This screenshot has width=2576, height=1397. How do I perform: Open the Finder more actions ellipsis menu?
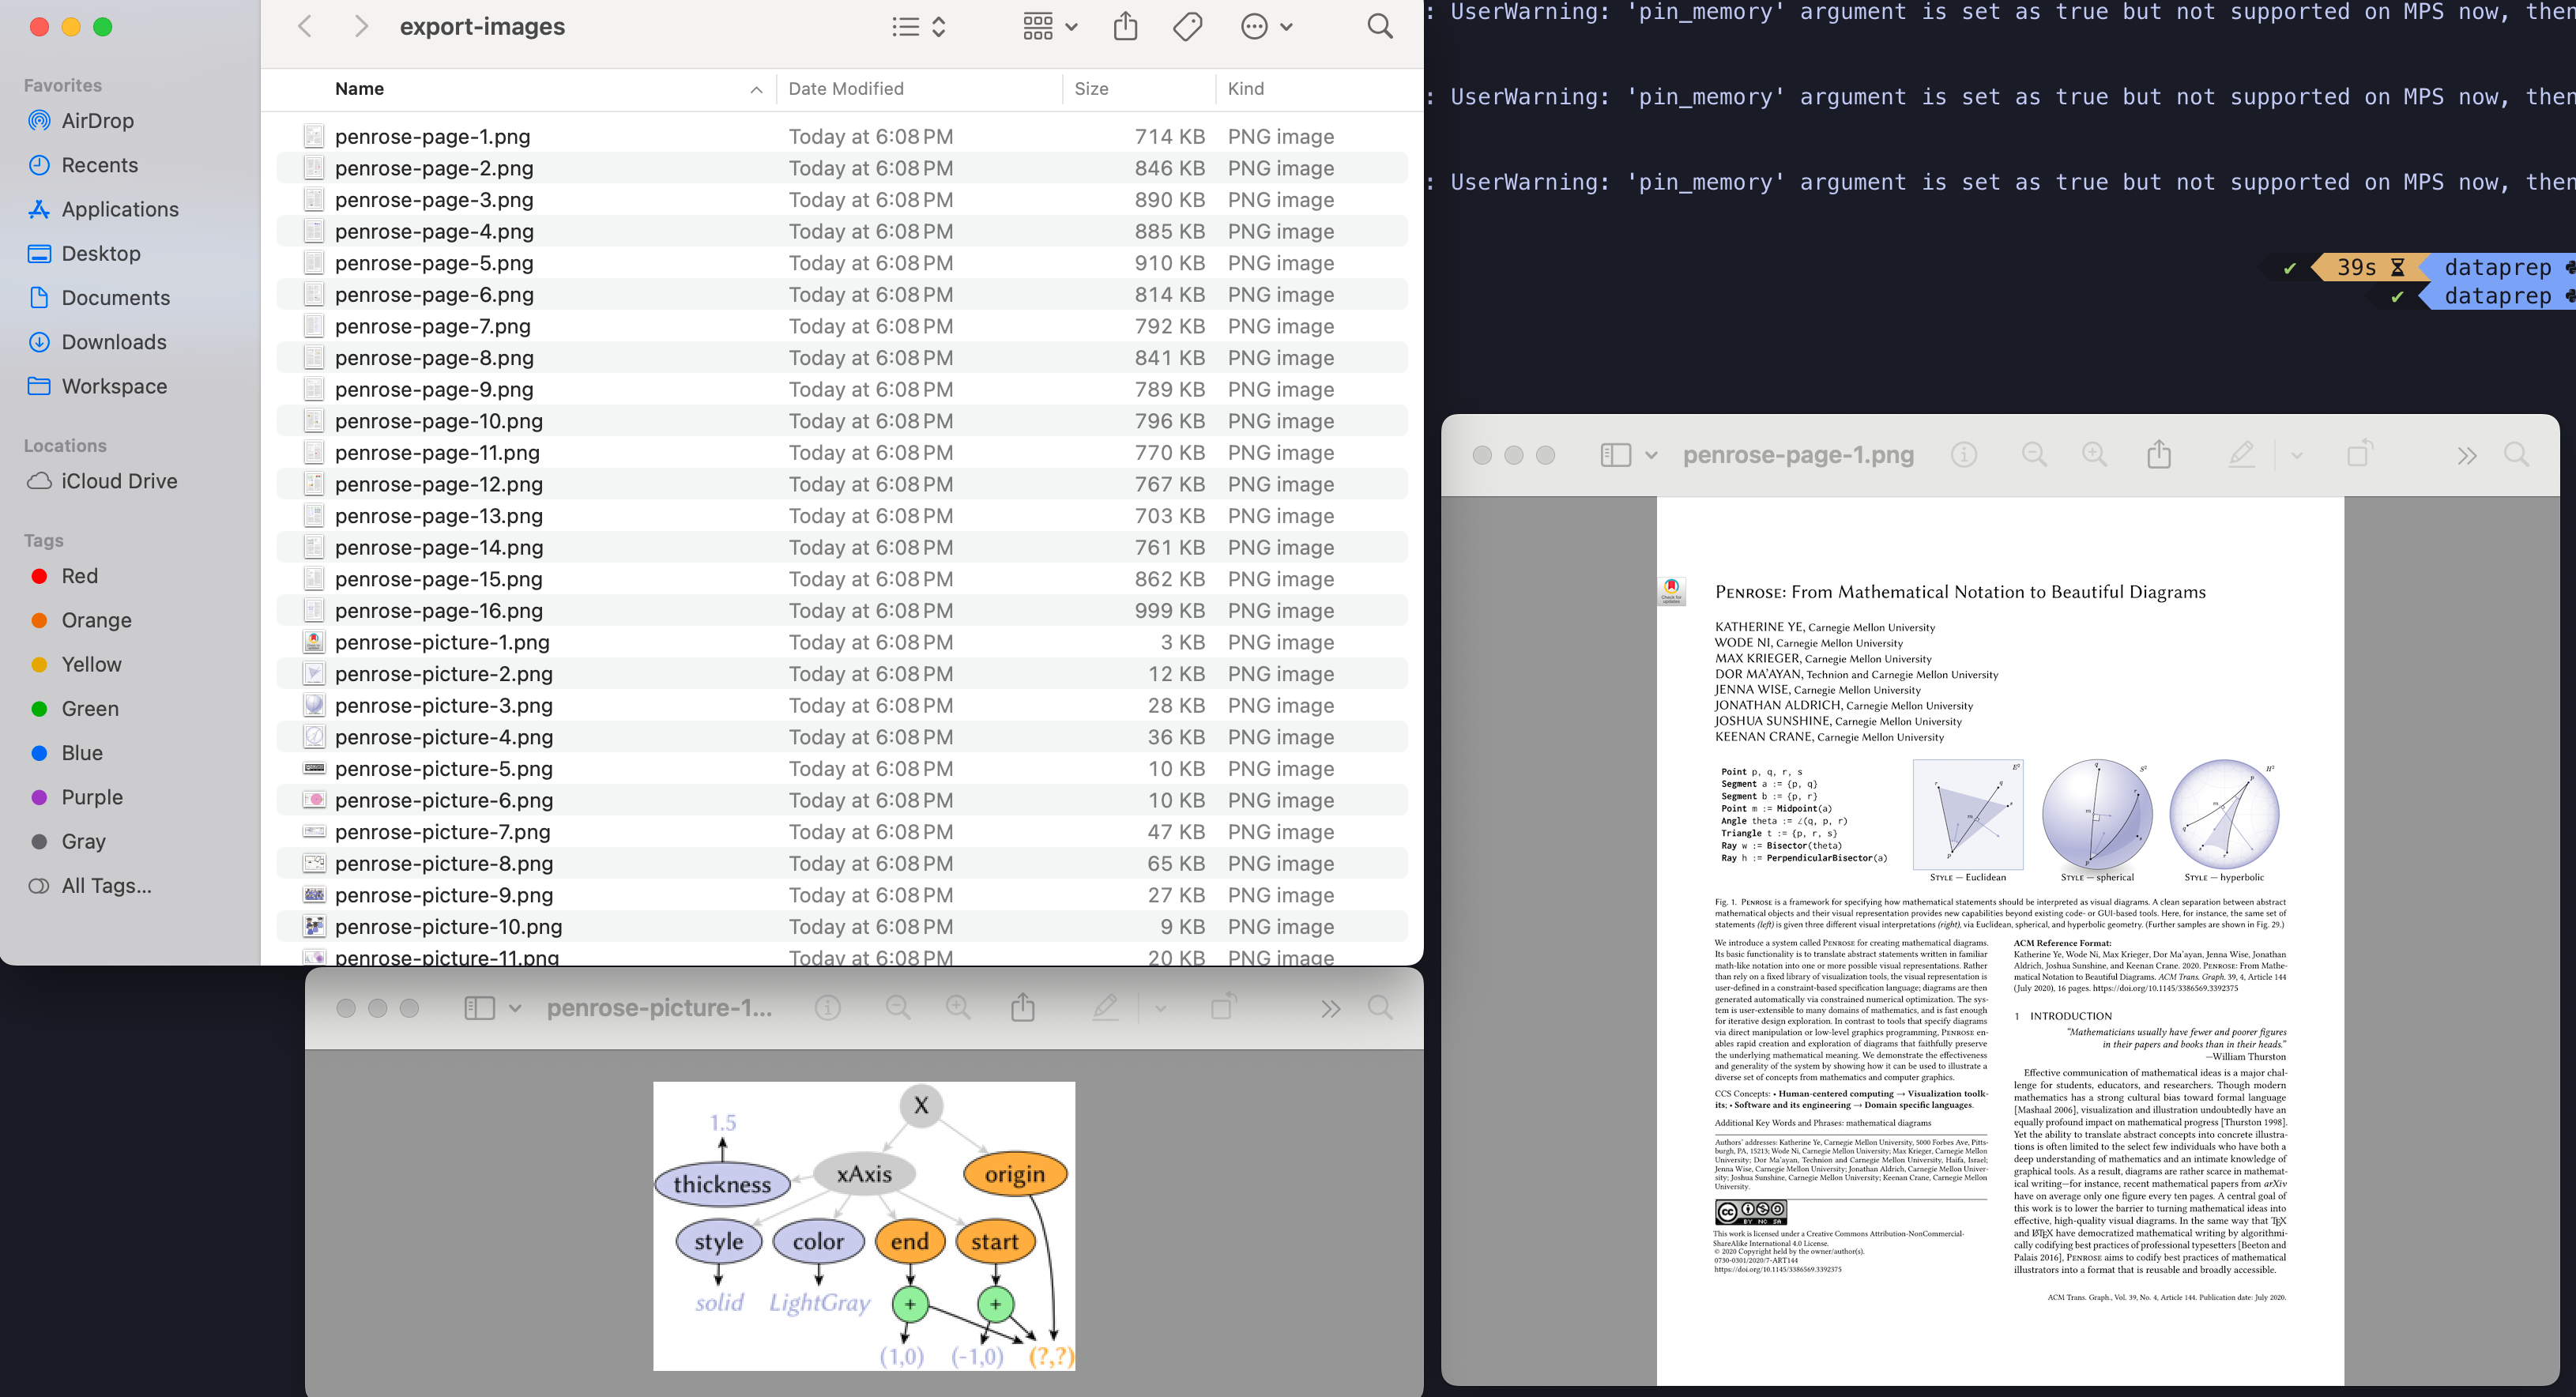[x=1266, y=27]
